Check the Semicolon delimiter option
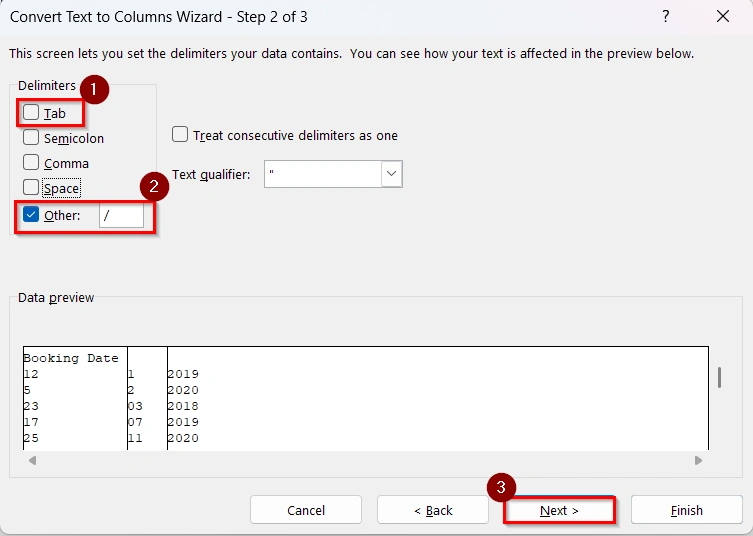 click(x=31, y=138)
